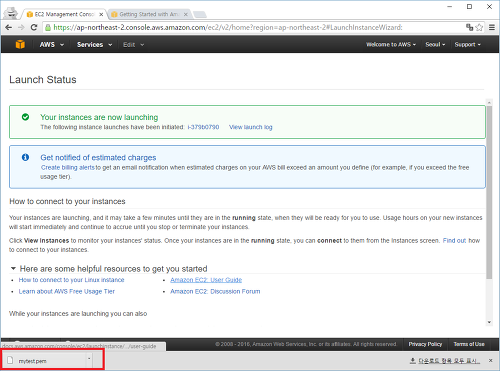The width and height of the screenshot is (500, 371).
Task: Click the Chrome profile avatar icon
Action: point(11,13)
